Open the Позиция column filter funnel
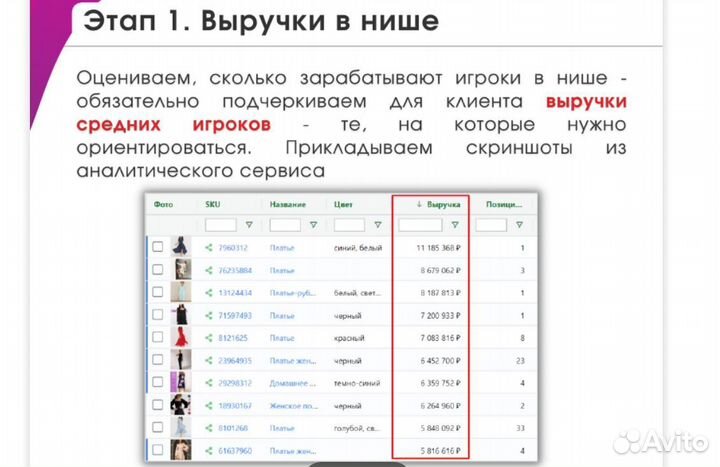Viewport: 720px width, 467px height. [x=519, y=225]
